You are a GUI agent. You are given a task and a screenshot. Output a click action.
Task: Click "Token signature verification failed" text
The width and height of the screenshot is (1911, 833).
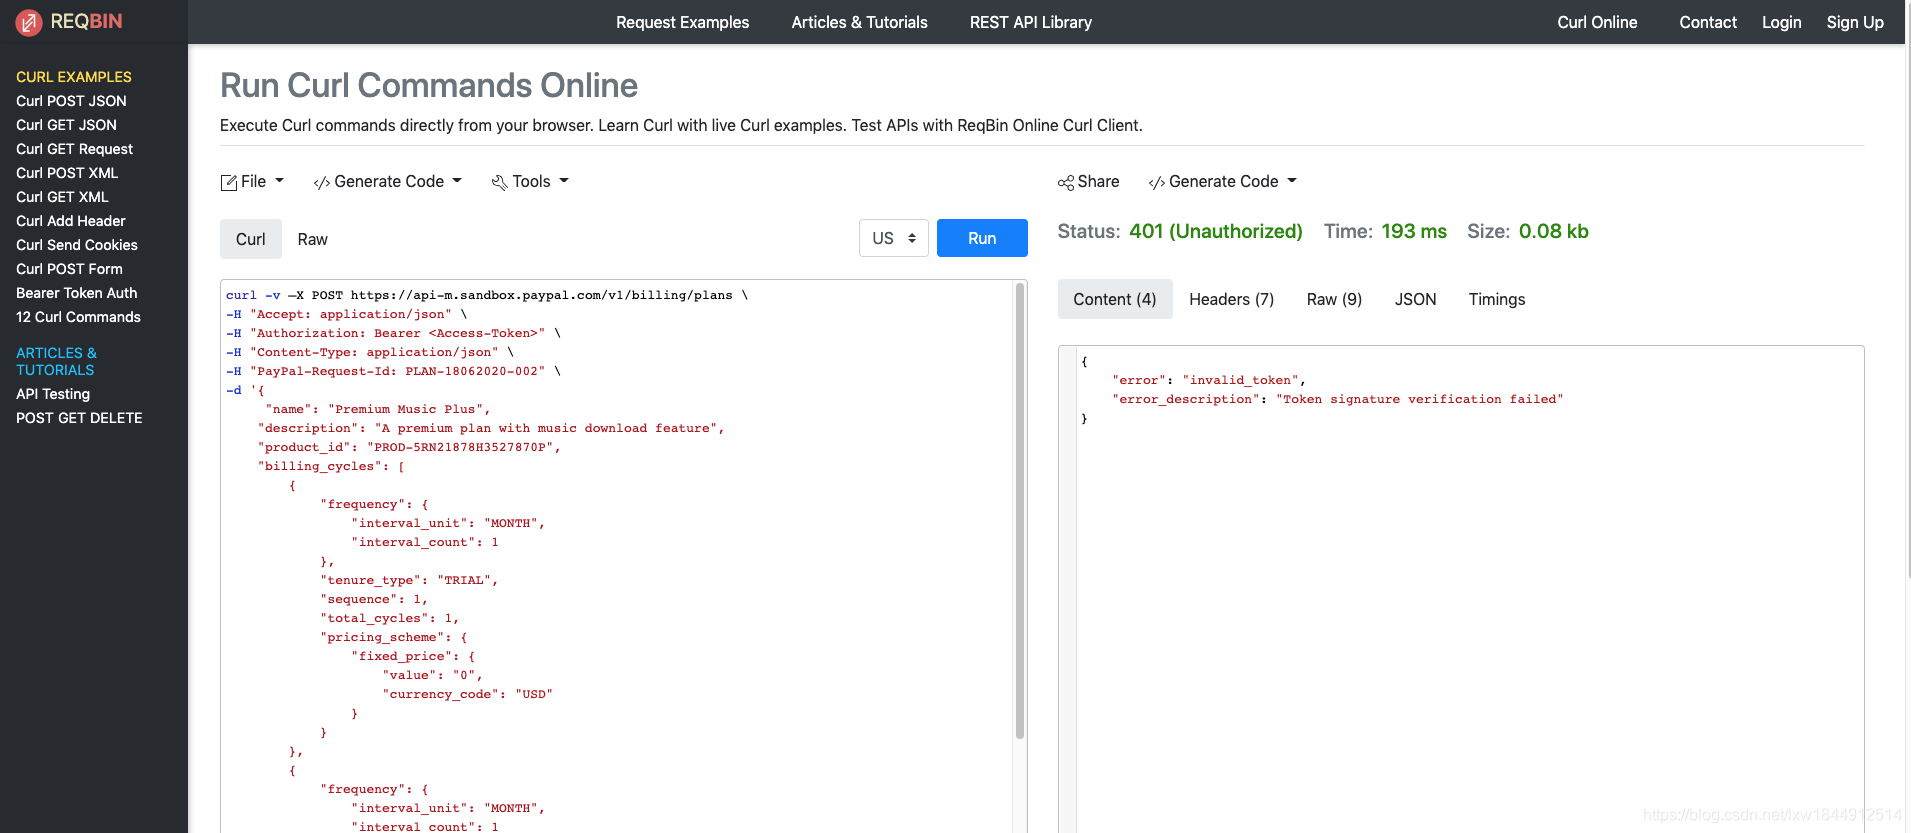coord(1419,399)
